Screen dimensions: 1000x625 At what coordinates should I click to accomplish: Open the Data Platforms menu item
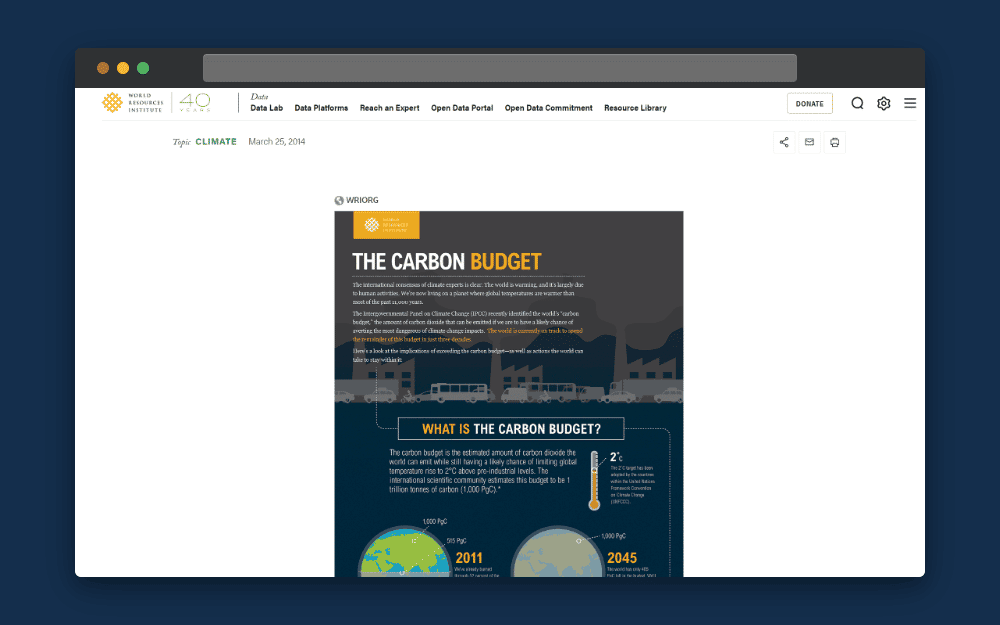tap(321, 108)
